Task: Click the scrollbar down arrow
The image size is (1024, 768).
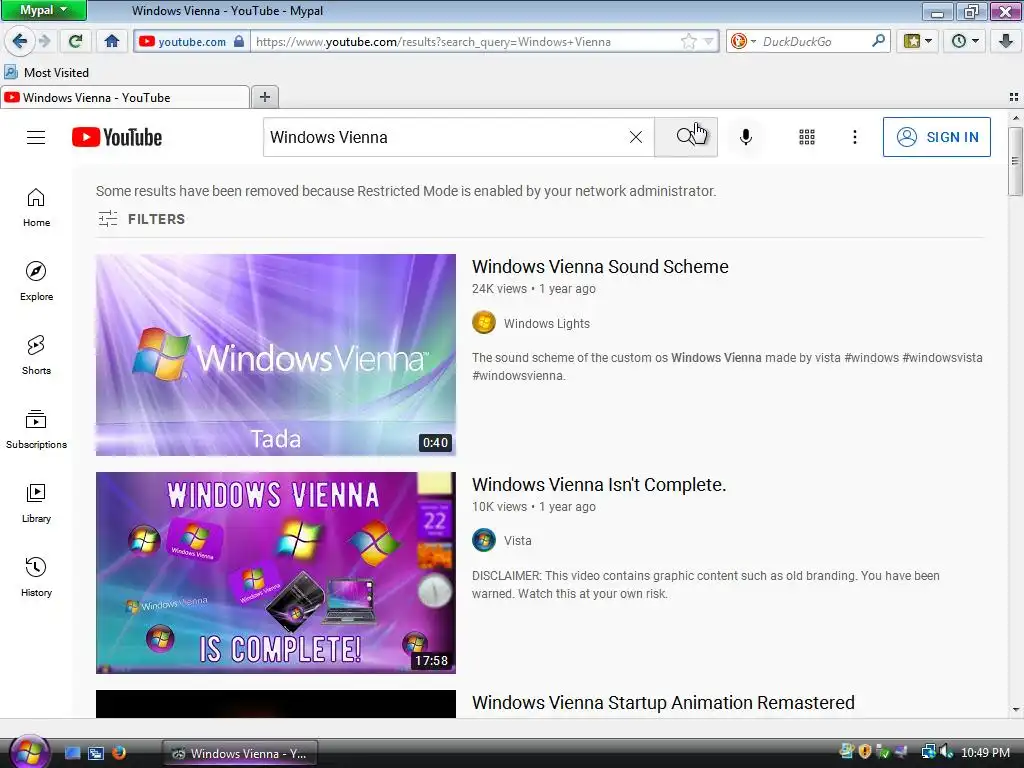Action: tap(1015, 710)
